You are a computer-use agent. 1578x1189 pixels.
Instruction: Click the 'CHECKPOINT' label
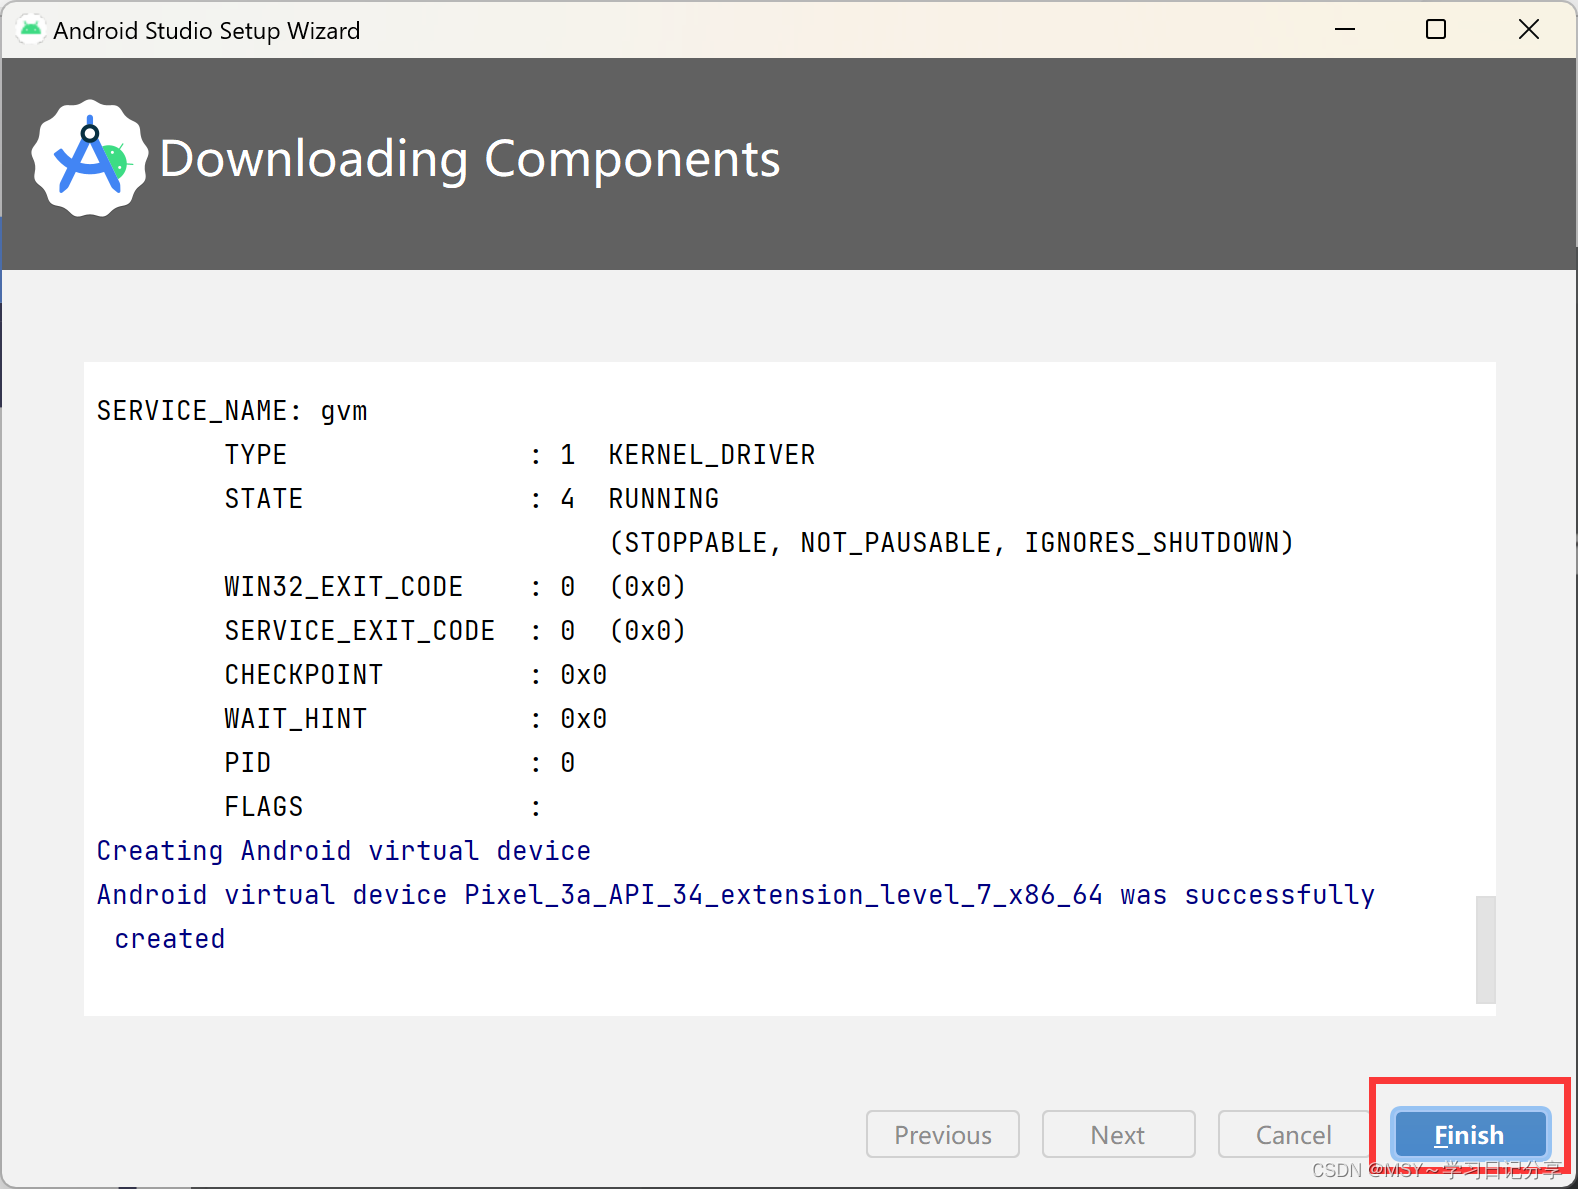(304, 675)
